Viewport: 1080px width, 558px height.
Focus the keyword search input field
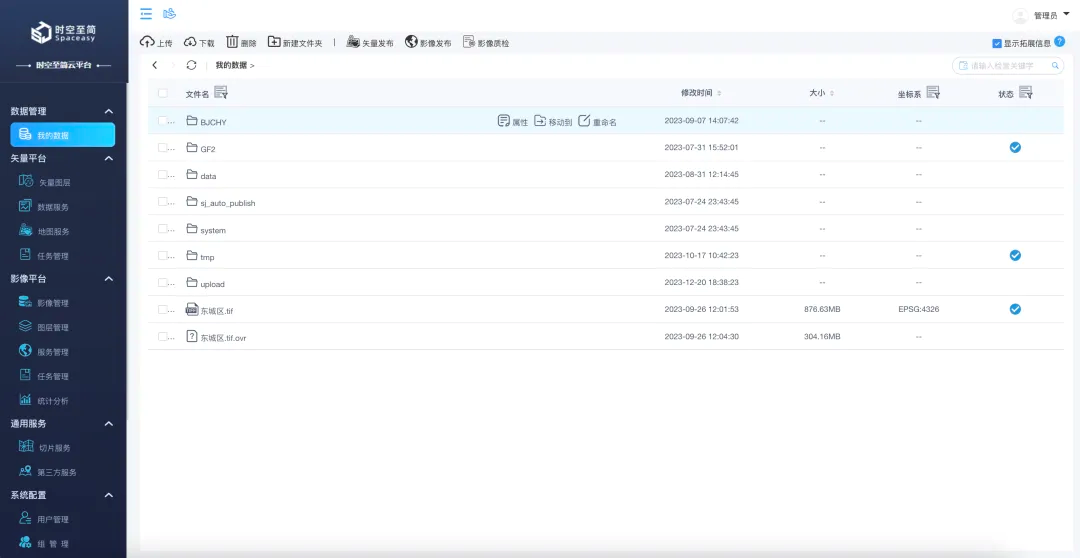tap(1008, 65)
